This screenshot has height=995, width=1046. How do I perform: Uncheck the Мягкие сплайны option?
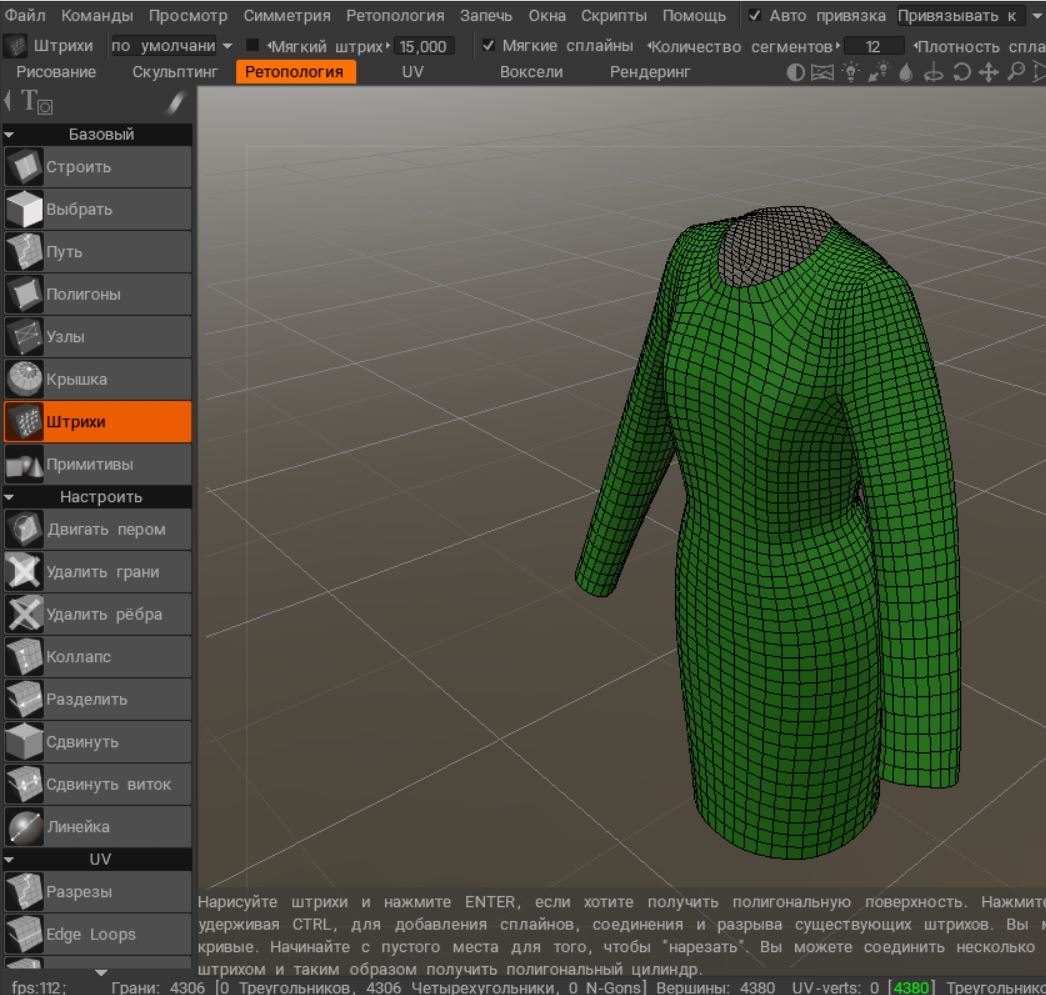pos(488,46)
